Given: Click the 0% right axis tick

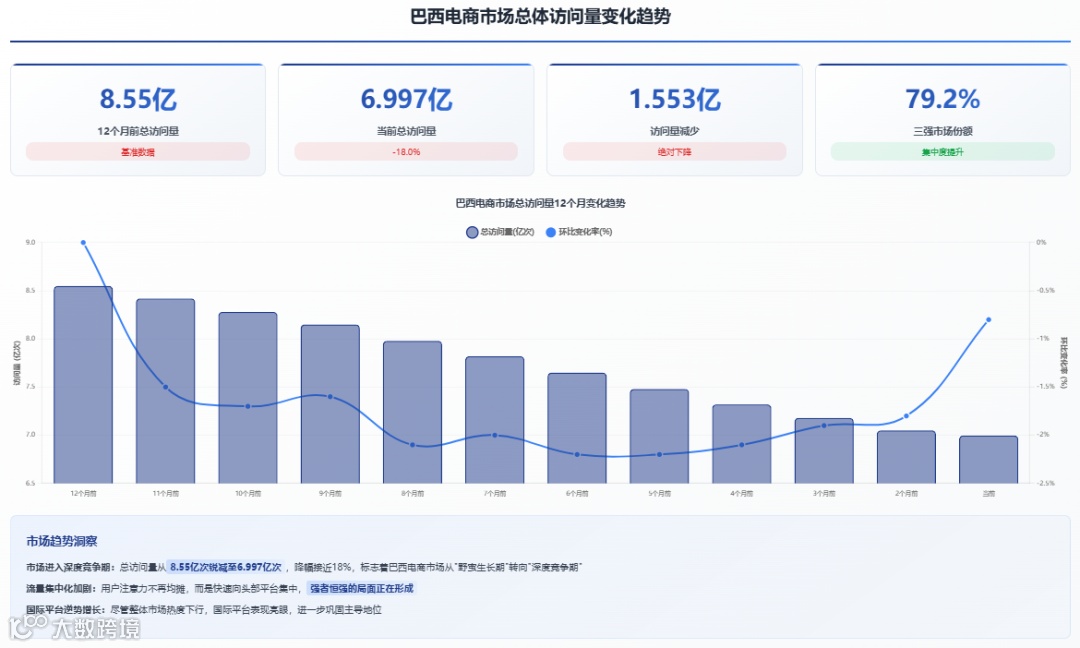Looking at the screenshot, I should [1041, 242].
